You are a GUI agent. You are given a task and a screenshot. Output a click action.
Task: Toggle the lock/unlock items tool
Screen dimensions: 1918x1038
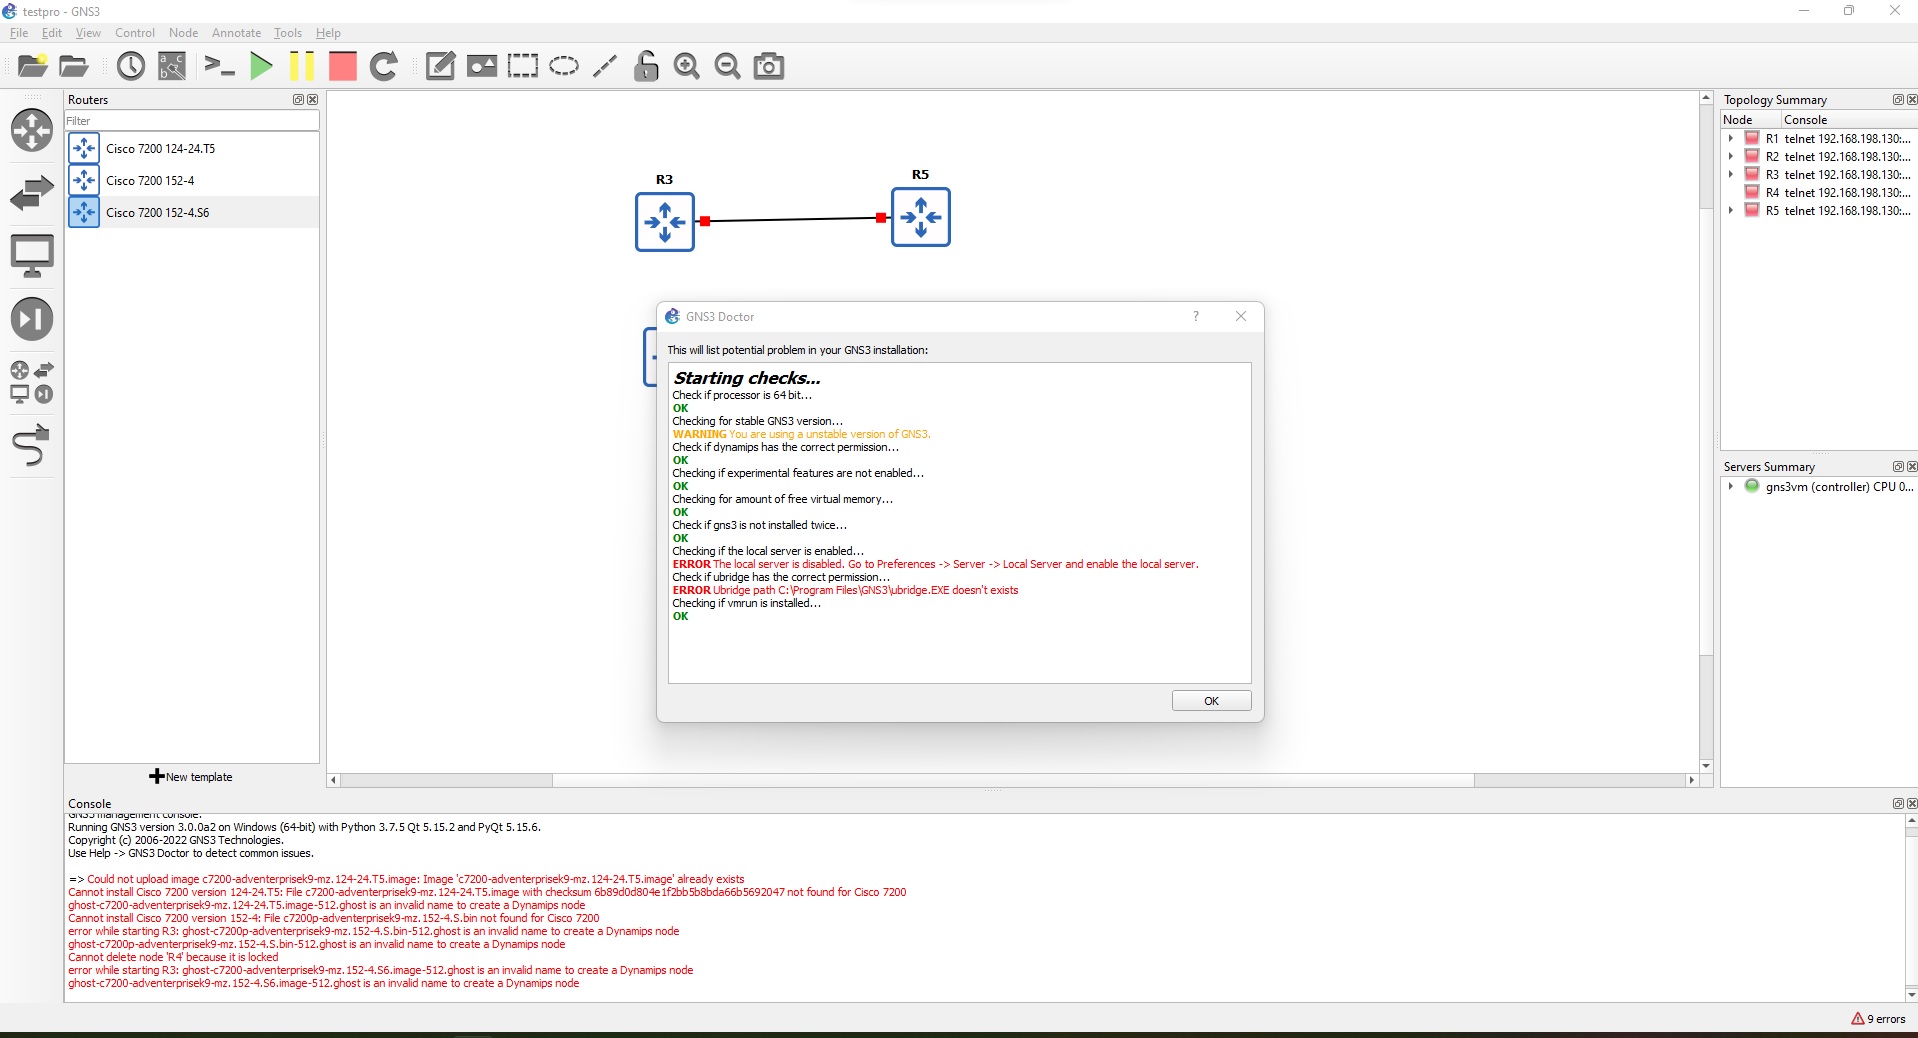(x=646, y=66)
